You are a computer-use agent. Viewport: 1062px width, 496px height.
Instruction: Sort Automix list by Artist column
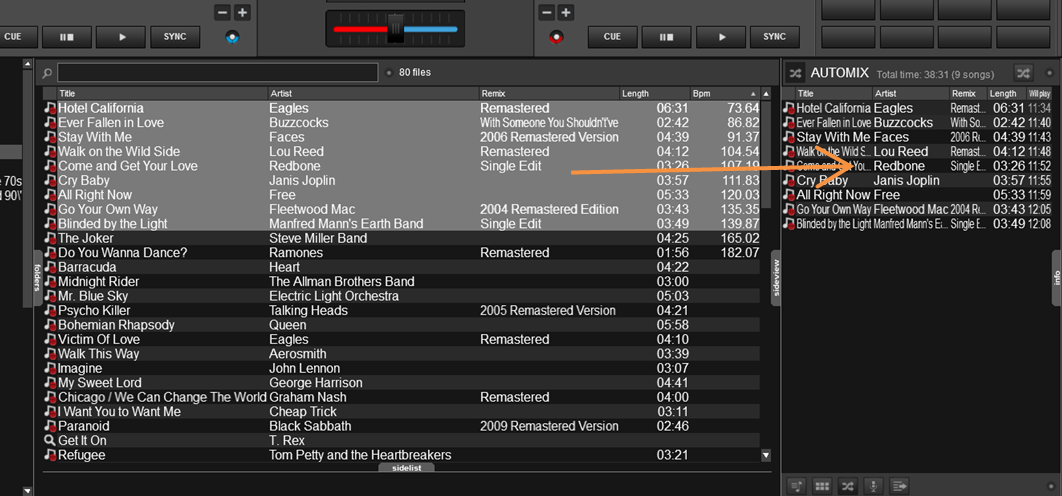(911, 94)
